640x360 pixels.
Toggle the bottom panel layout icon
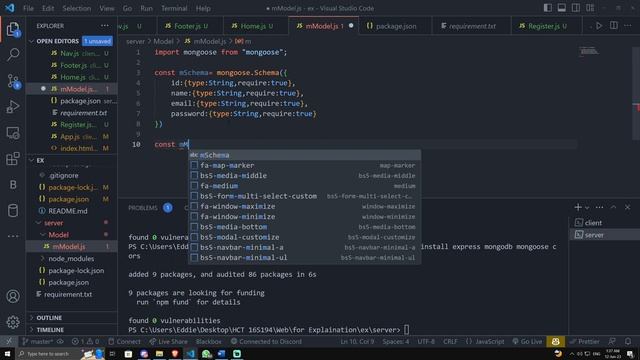(562, 8)
